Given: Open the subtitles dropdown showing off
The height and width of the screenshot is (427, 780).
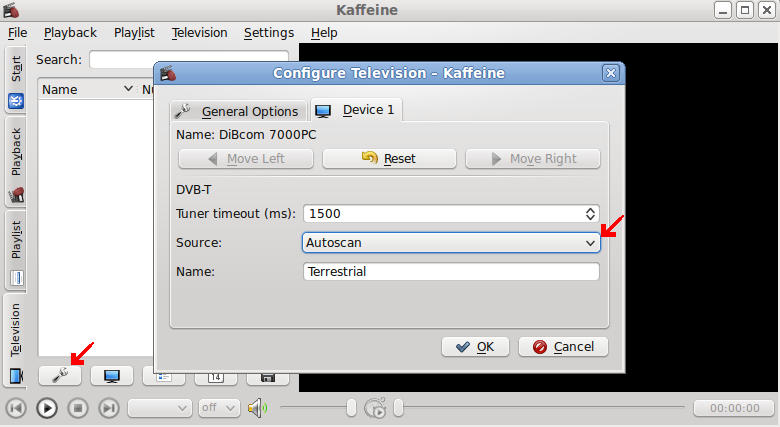Looking at the screenshot, I should point(219,409).
